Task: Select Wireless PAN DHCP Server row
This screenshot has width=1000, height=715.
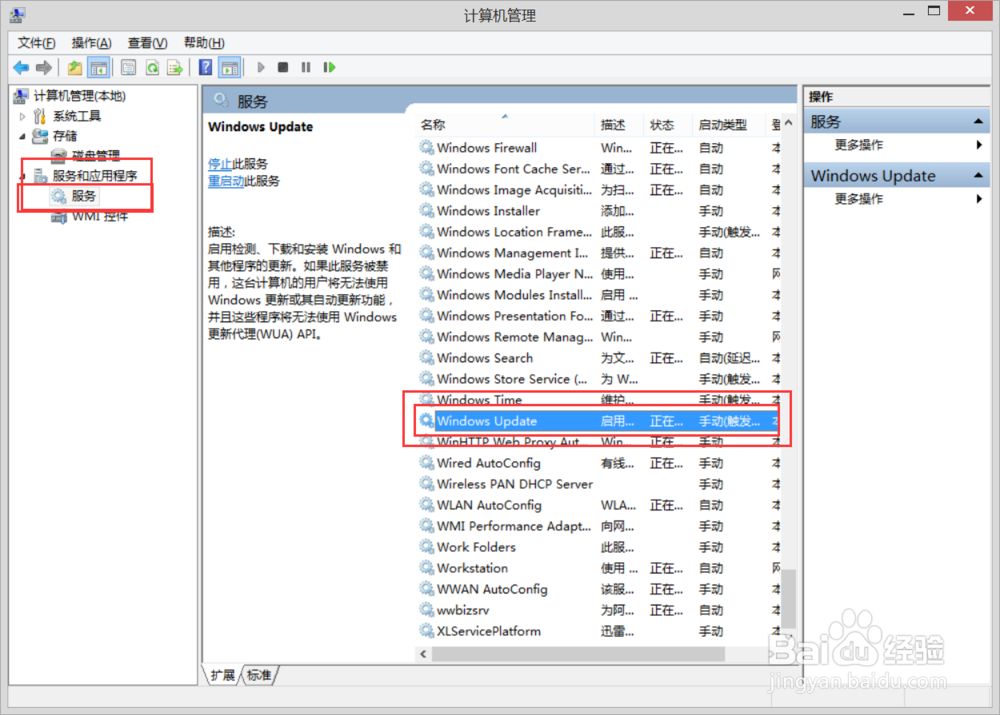Action: (x=598, y=484)
